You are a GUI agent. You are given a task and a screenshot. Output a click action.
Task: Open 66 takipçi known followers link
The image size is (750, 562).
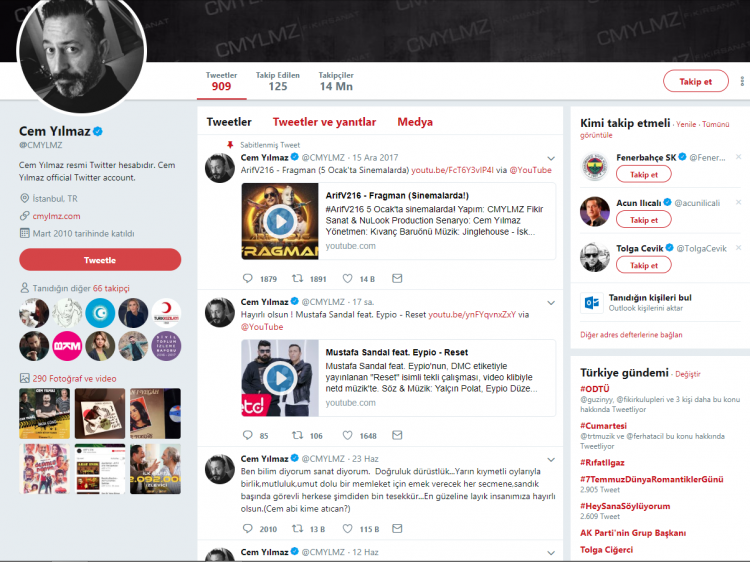point(111,288)
